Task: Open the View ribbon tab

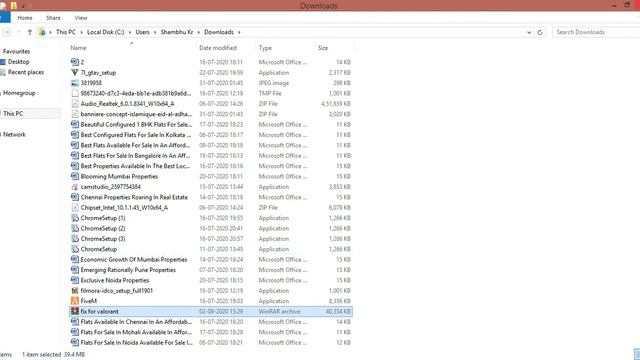Action: pyautogui.click(x=81, y=18)
